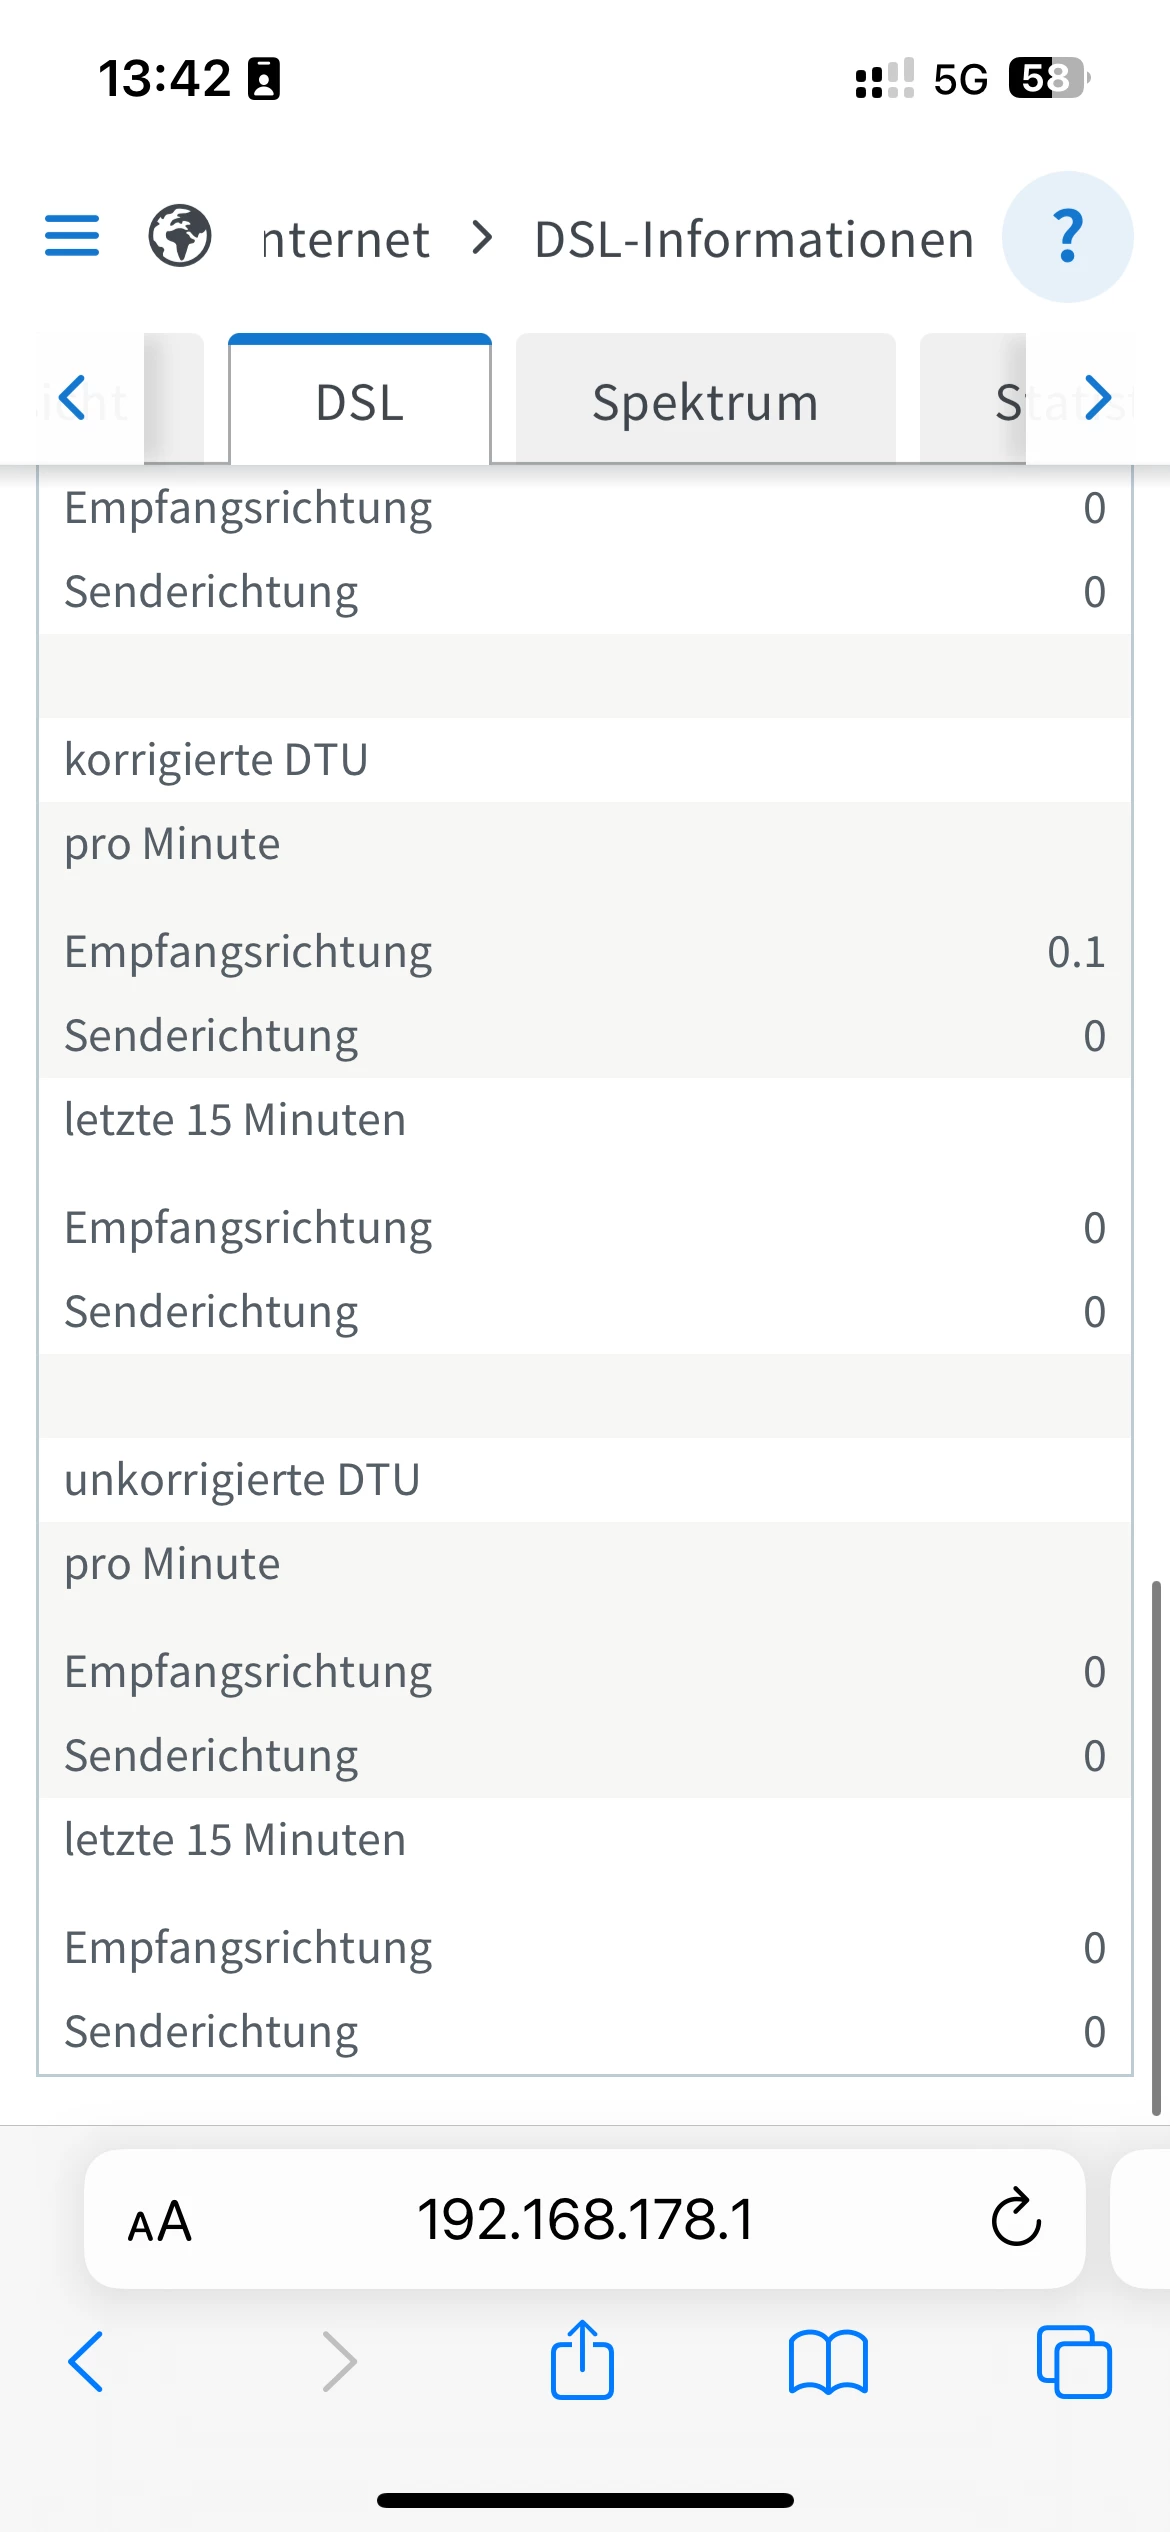Screen dimensions: 1170x2532
Task: Reload the page in Safari
Action: (1016, 2218)
